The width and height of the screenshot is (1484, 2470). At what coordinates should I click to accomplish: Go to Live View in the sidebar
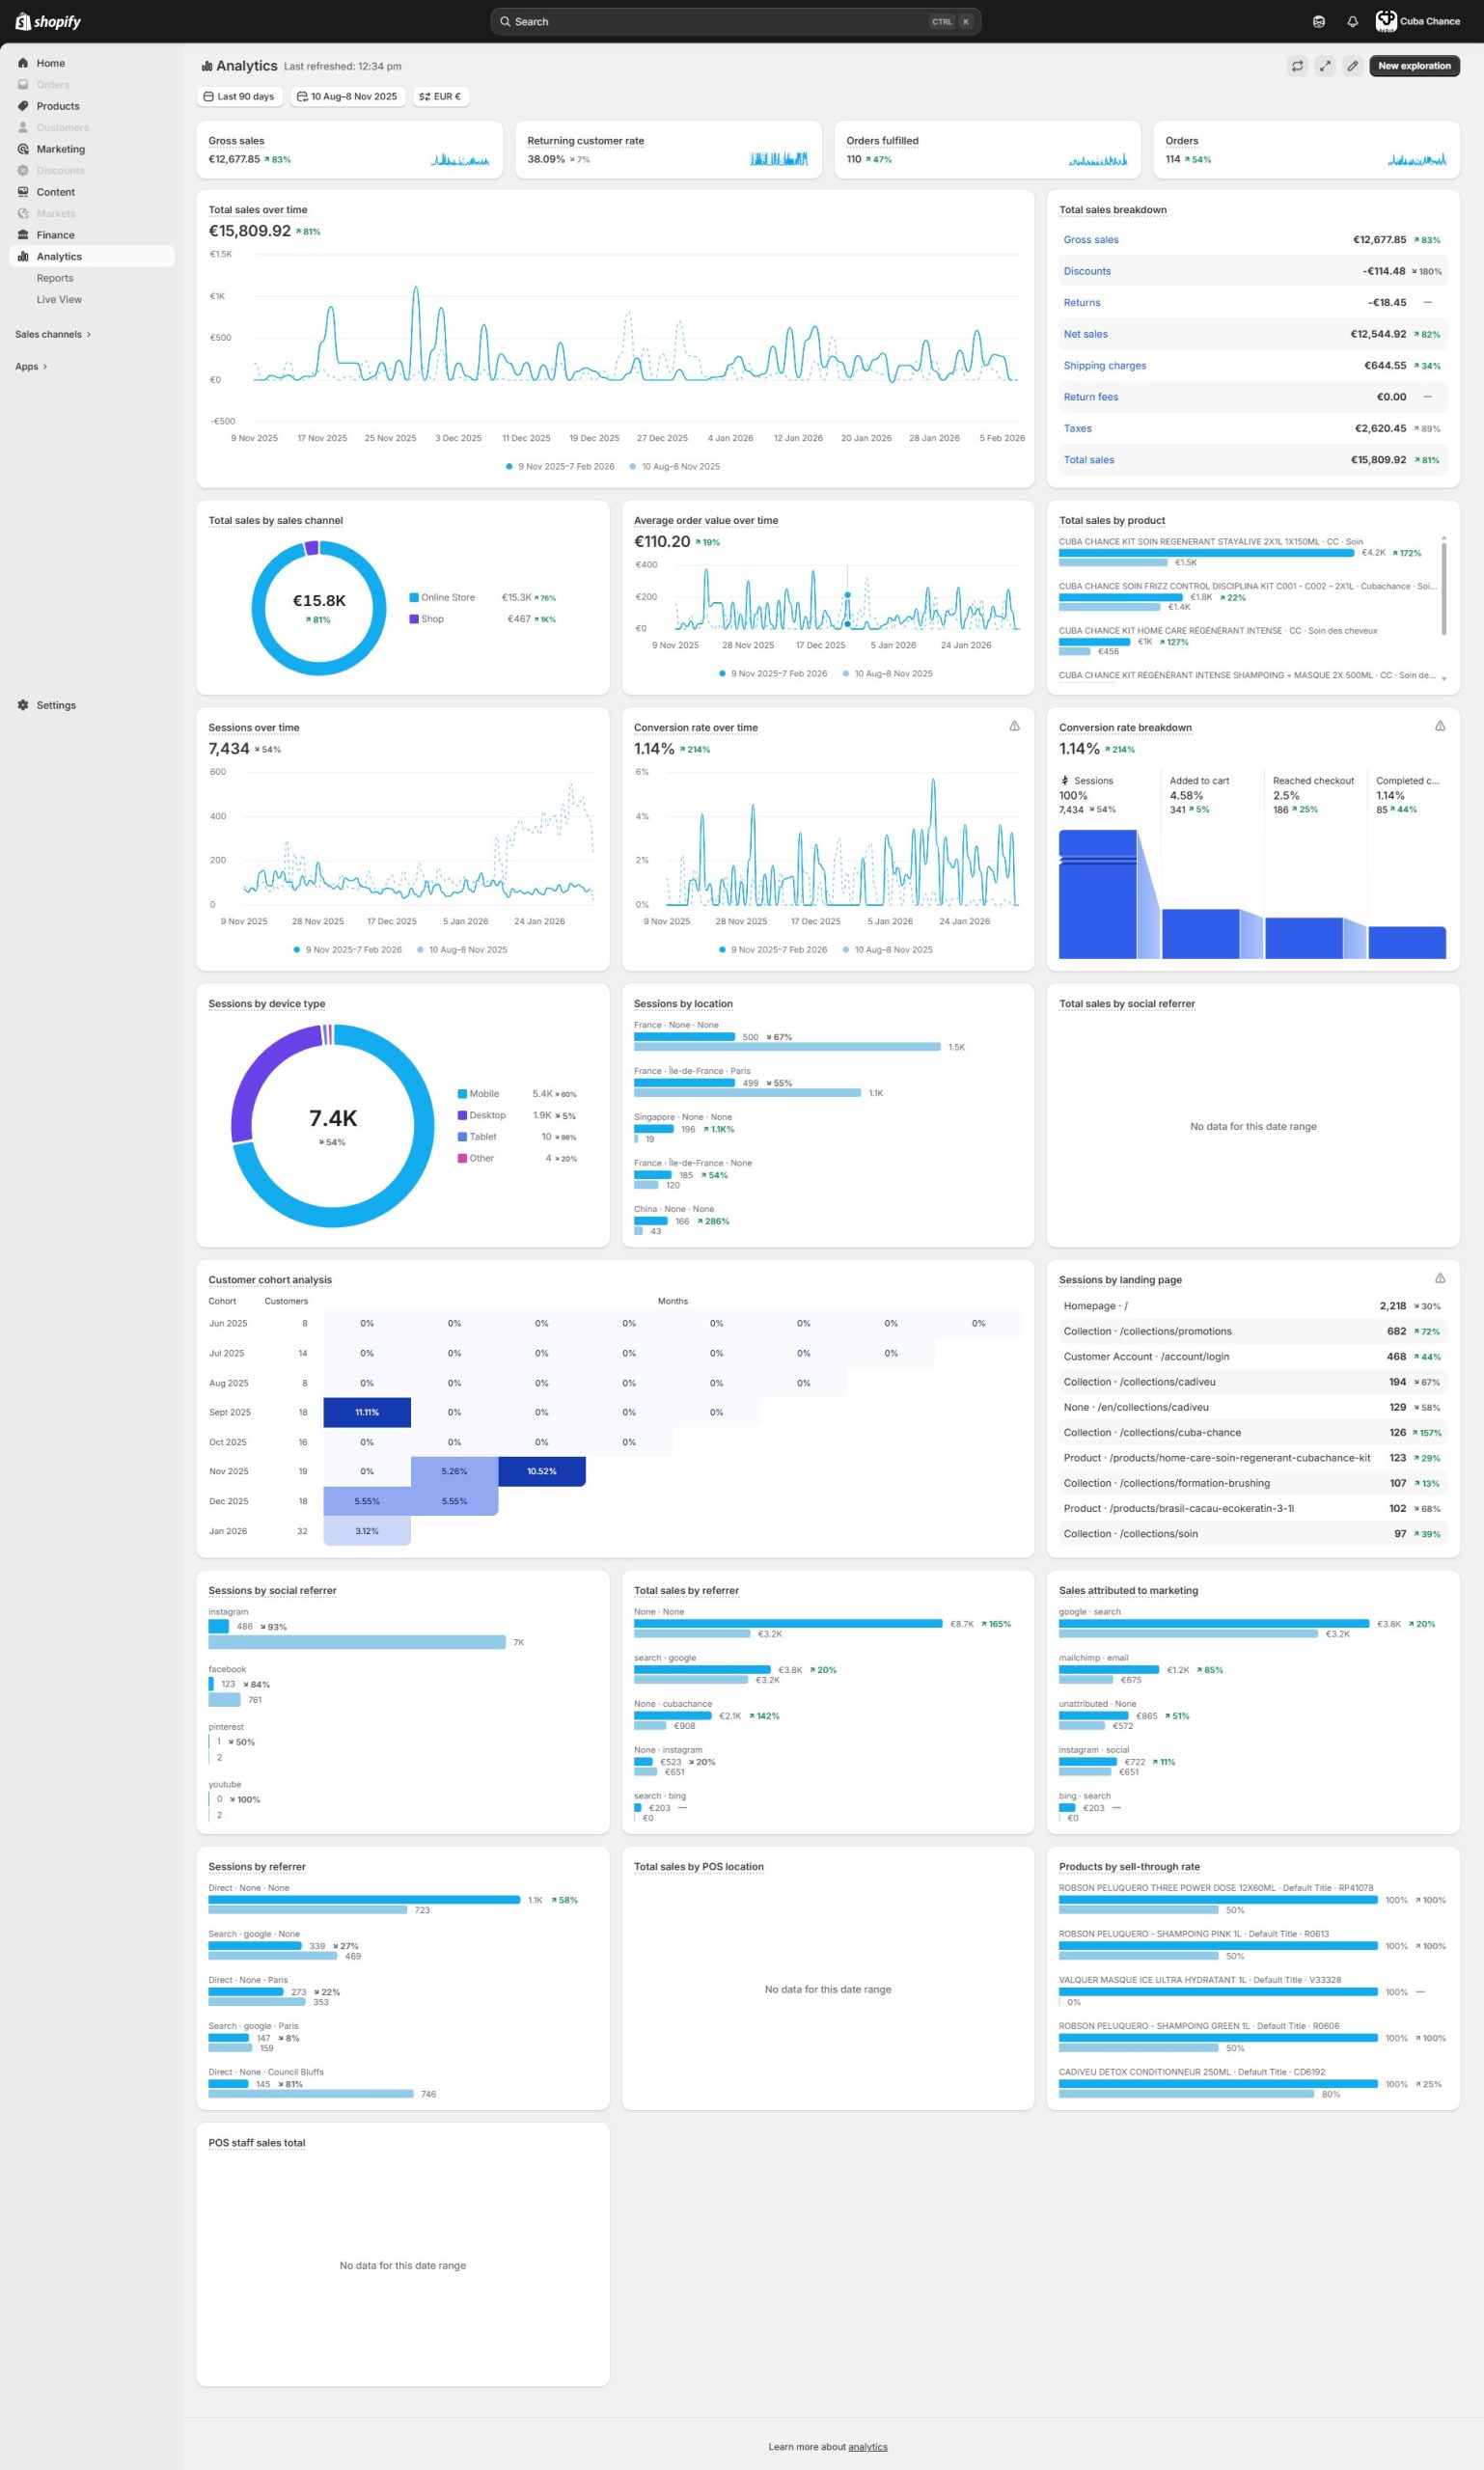(x=59, y=299)
